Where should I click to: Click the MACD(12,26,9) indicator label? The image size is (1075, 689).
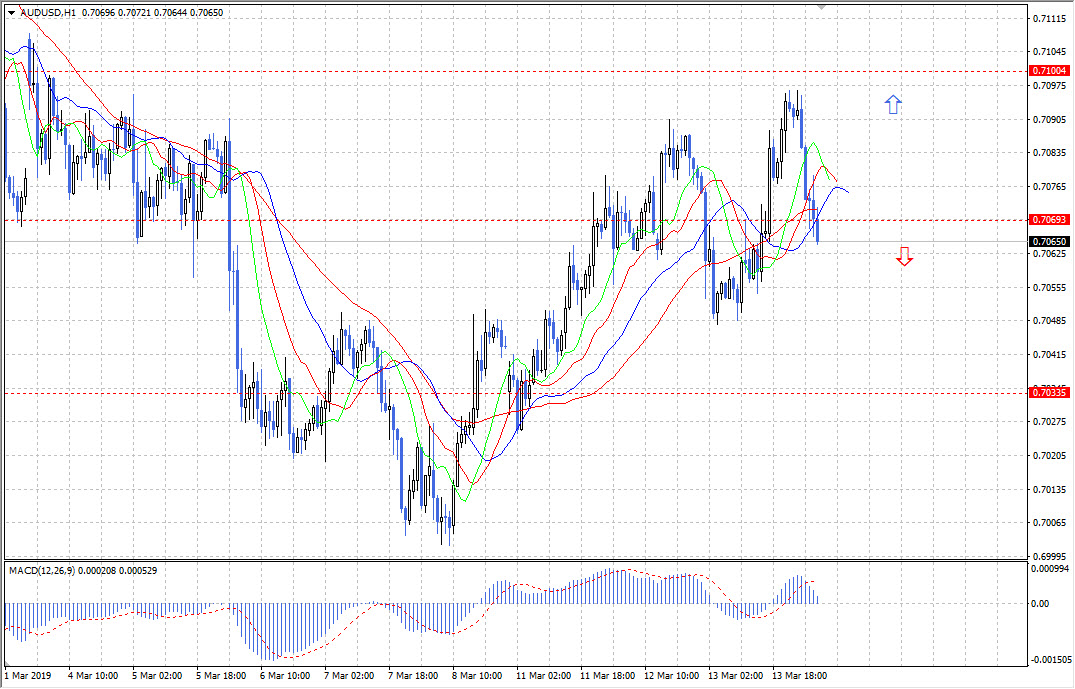click(41, 570)
